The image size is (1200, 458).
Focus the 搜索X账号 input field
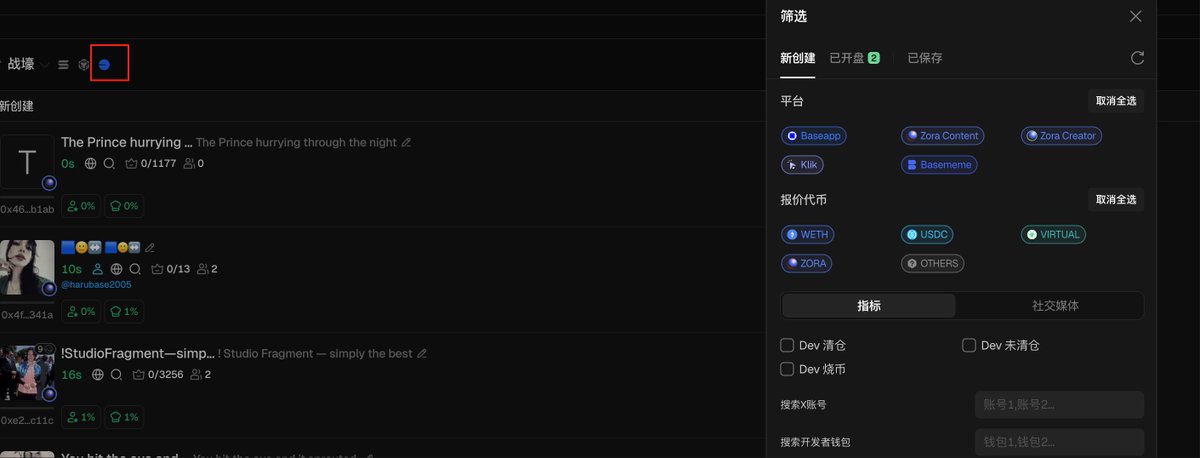point(1059,405)
